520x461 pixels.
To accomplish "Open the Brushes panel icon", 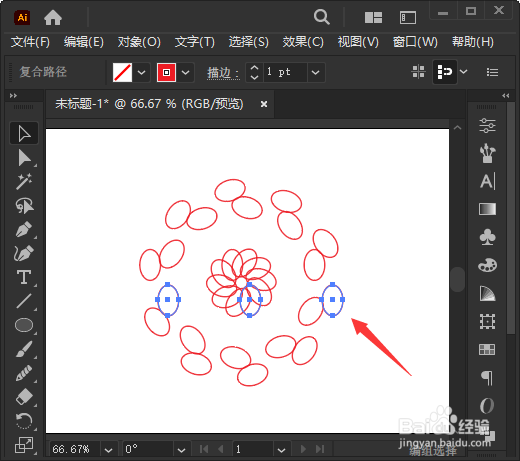I will 487,153.
